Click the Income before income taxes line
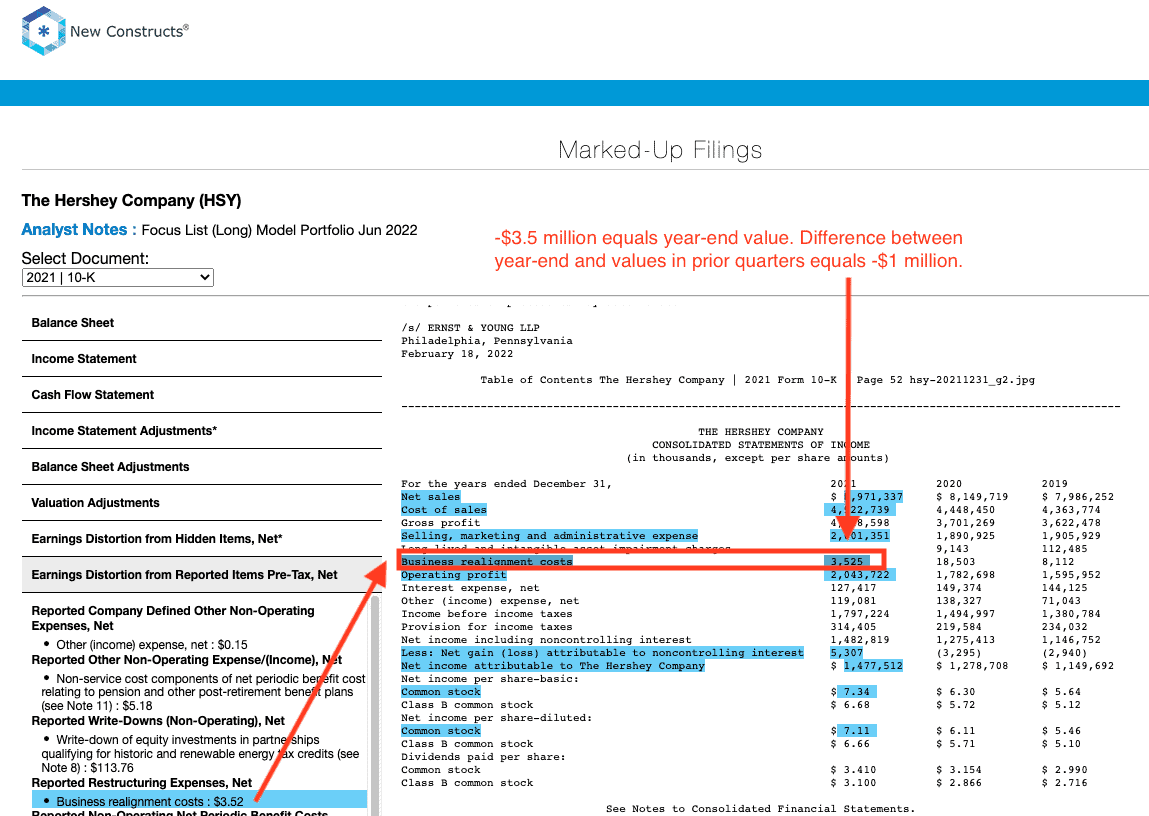Viewport: 1149px width, 816px height. click(x=487, y=614)
